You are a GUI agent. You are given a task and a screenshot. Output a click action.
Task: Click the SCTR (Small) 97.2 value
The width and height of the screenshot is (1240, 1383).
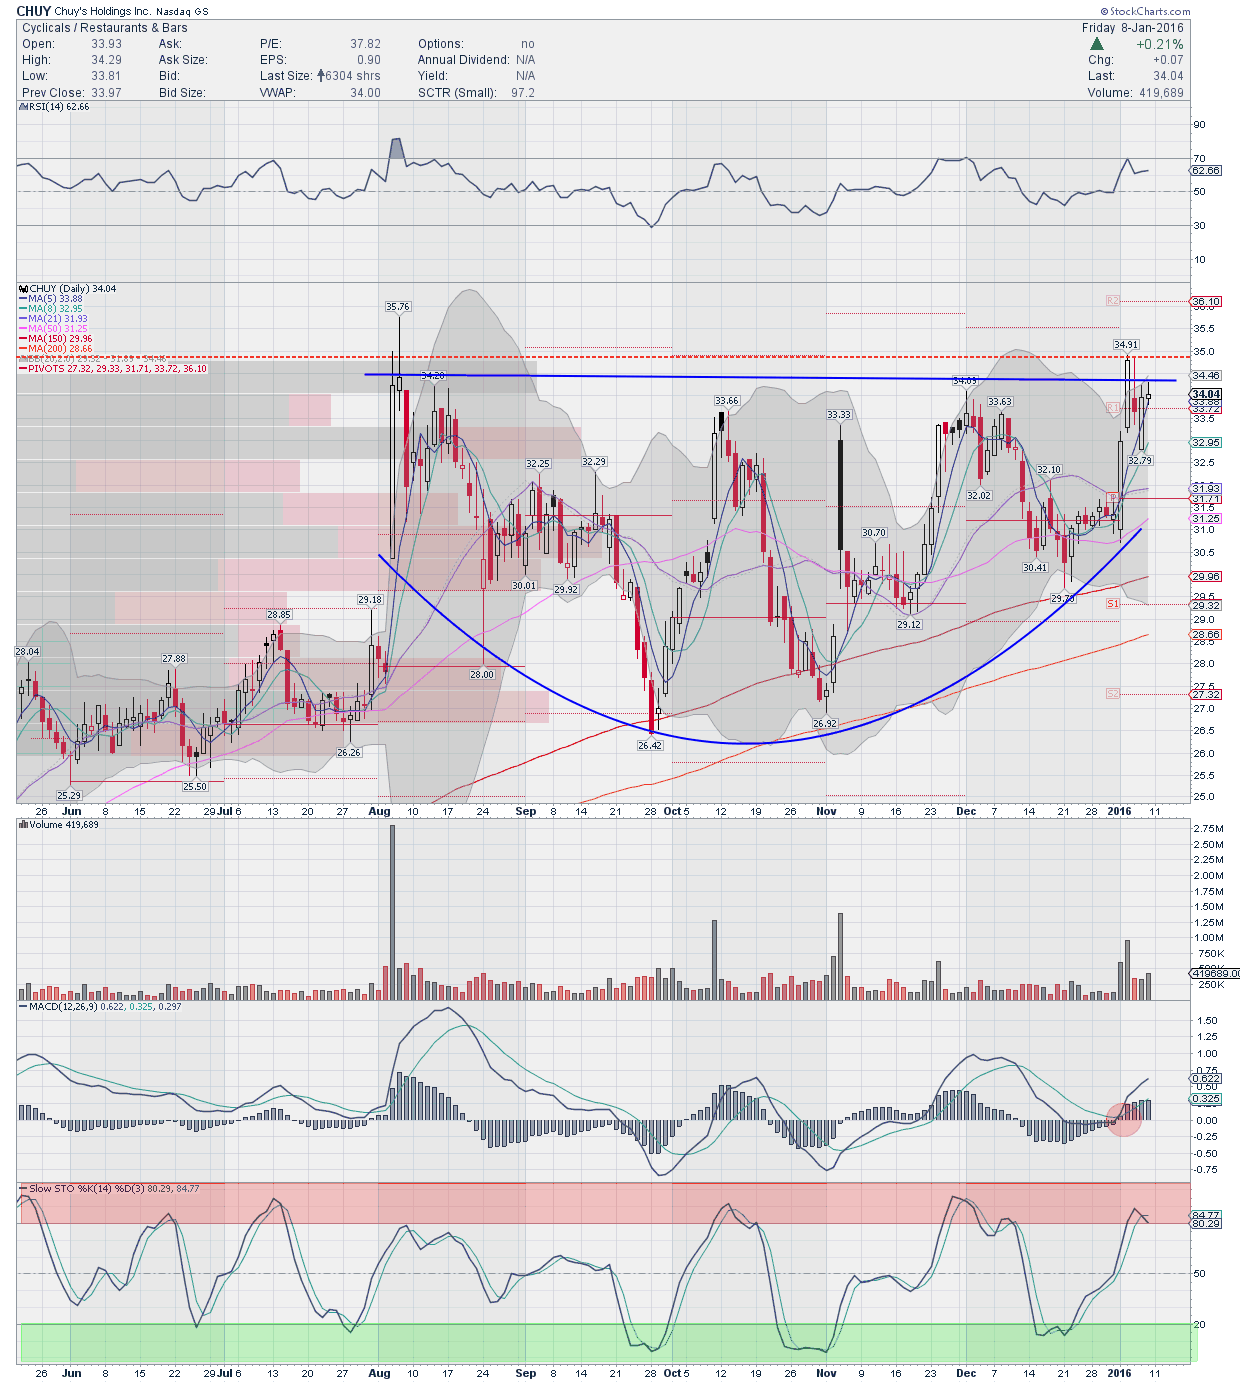click(523, 93)
